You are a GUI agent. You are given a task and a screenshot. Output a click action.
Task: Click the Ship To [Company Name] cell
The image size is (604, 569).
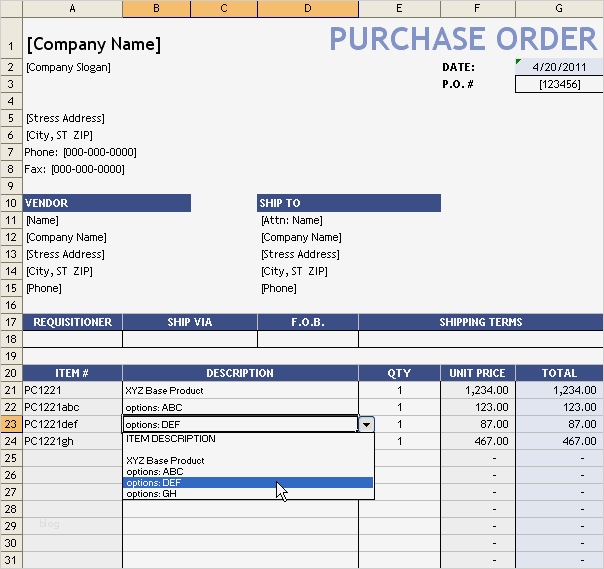click(301, 237)
